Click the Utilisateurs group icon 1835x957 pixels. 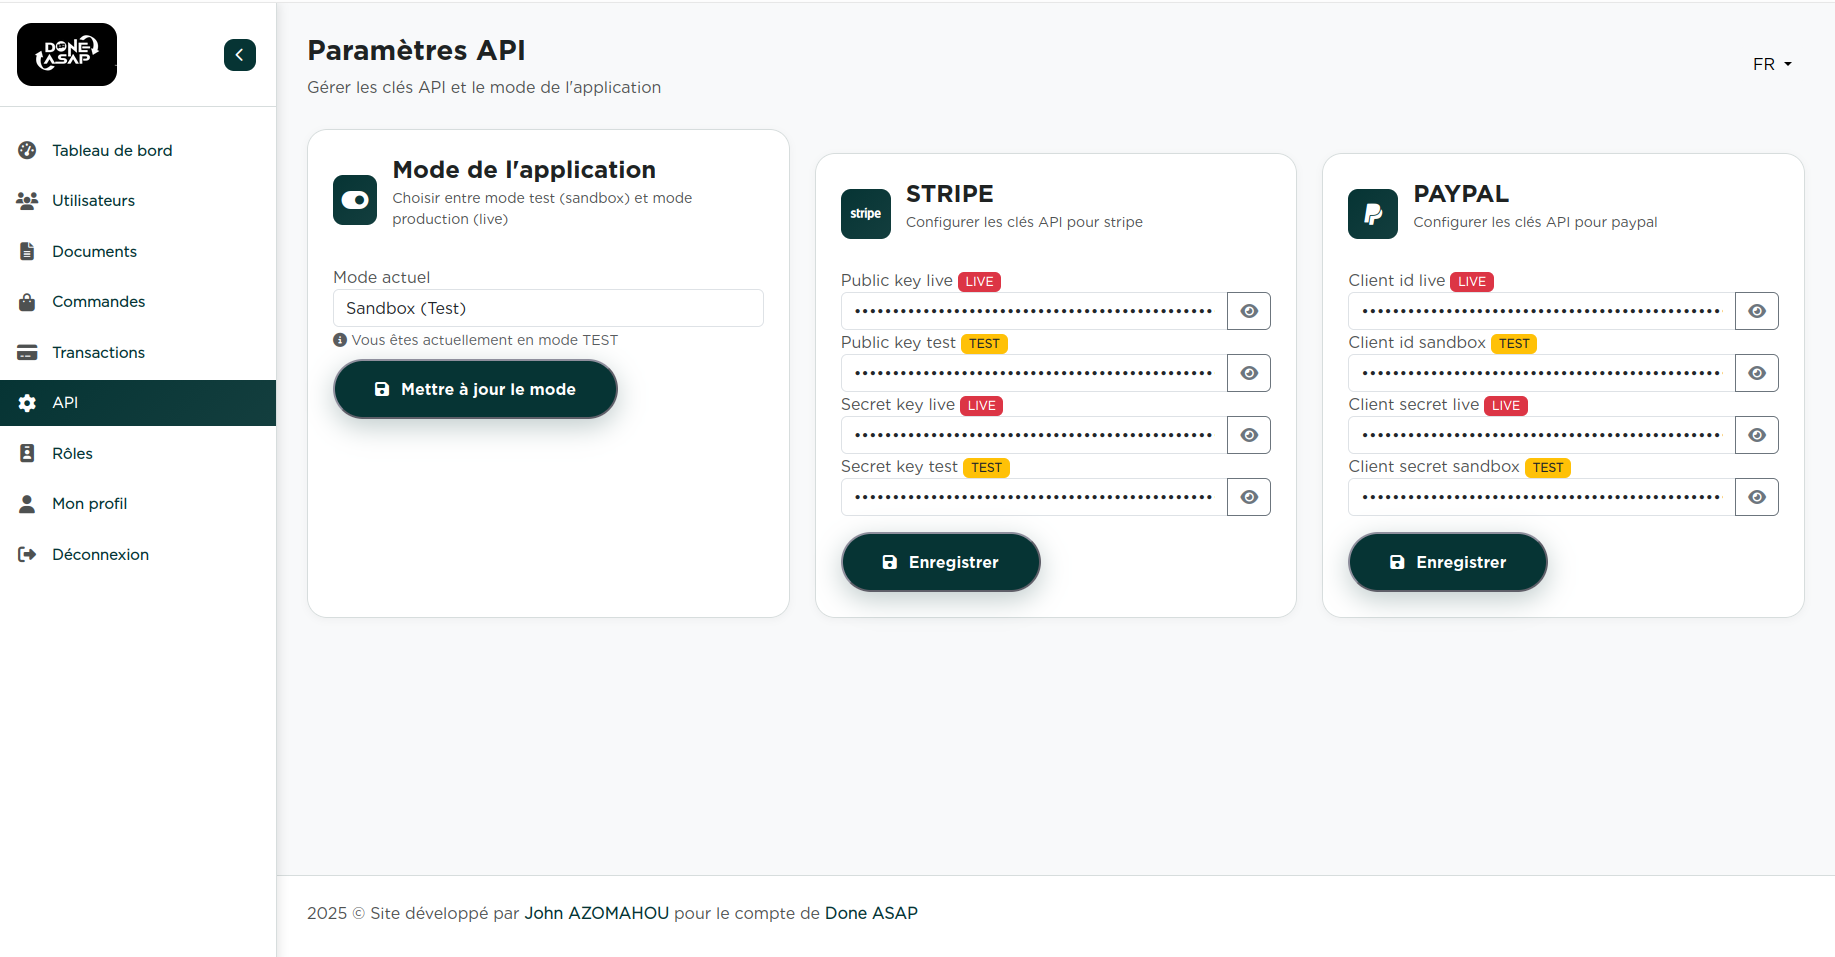pos(27,201)
